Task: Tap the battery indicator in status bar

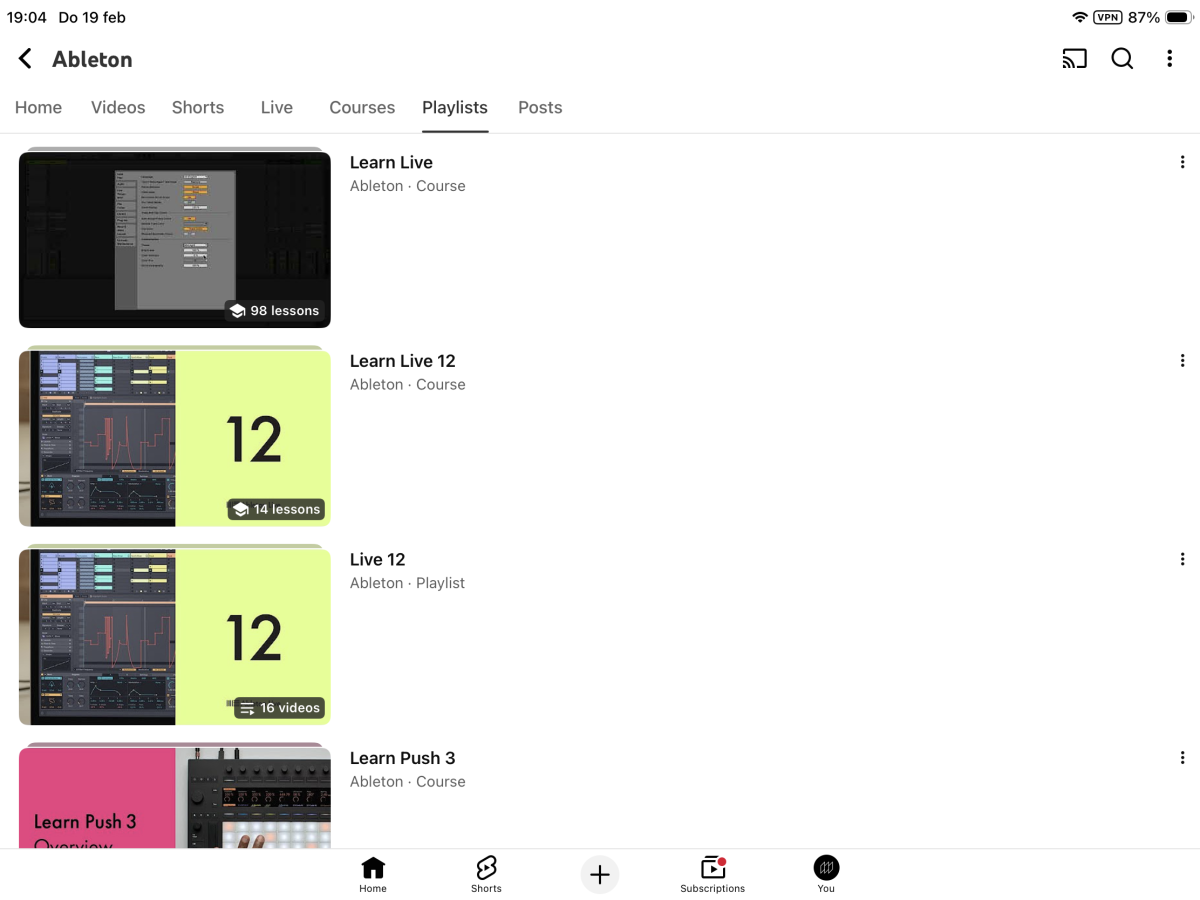Action: click(1179, 17)
